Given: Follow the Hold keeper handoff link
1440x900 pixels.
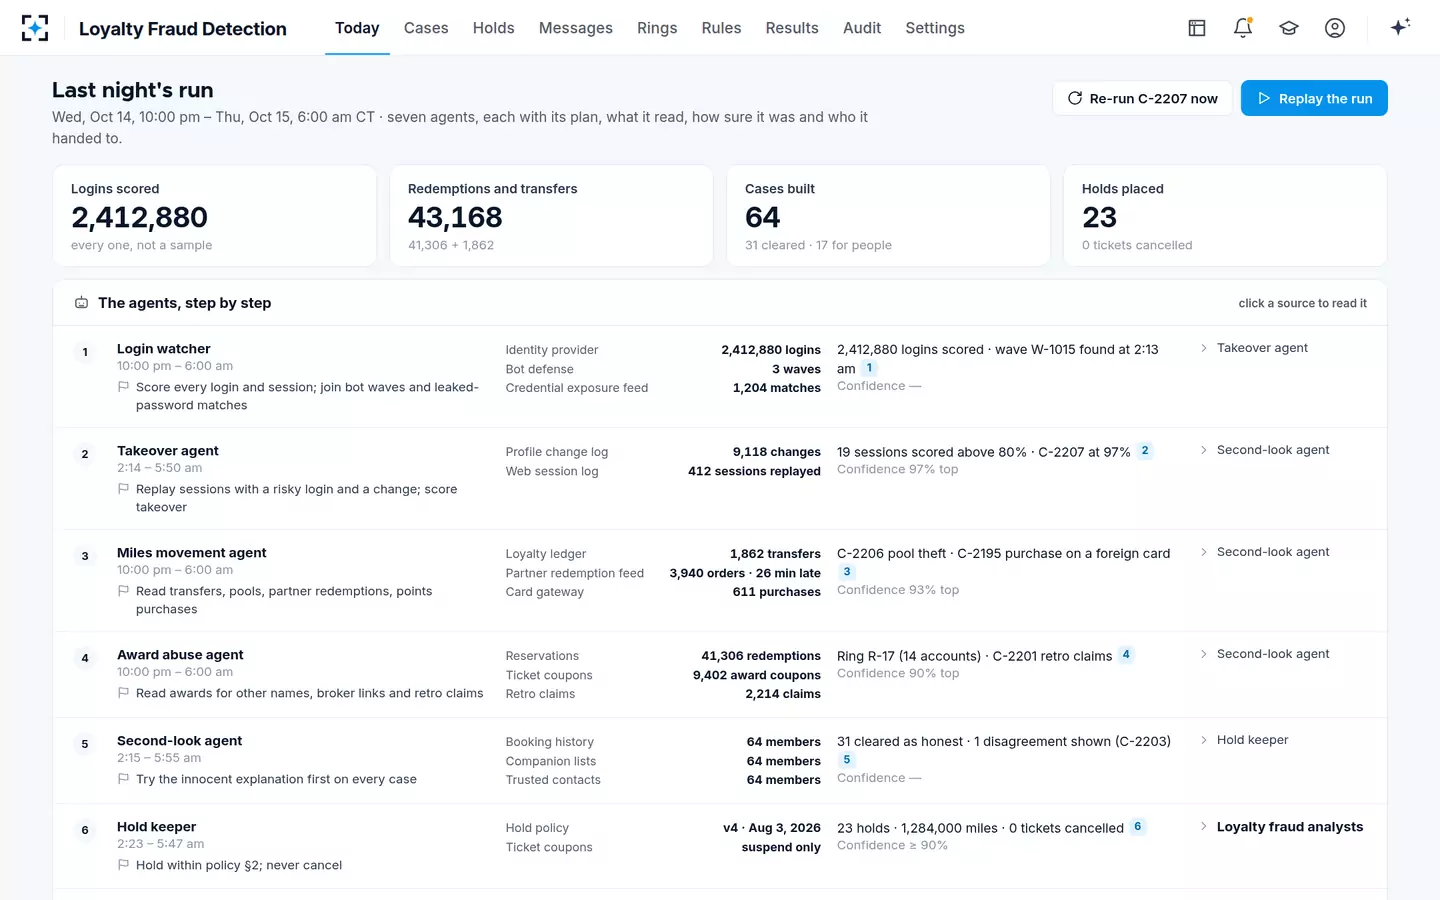Looking at the screenshot, I should click(x=1253, y=740).
